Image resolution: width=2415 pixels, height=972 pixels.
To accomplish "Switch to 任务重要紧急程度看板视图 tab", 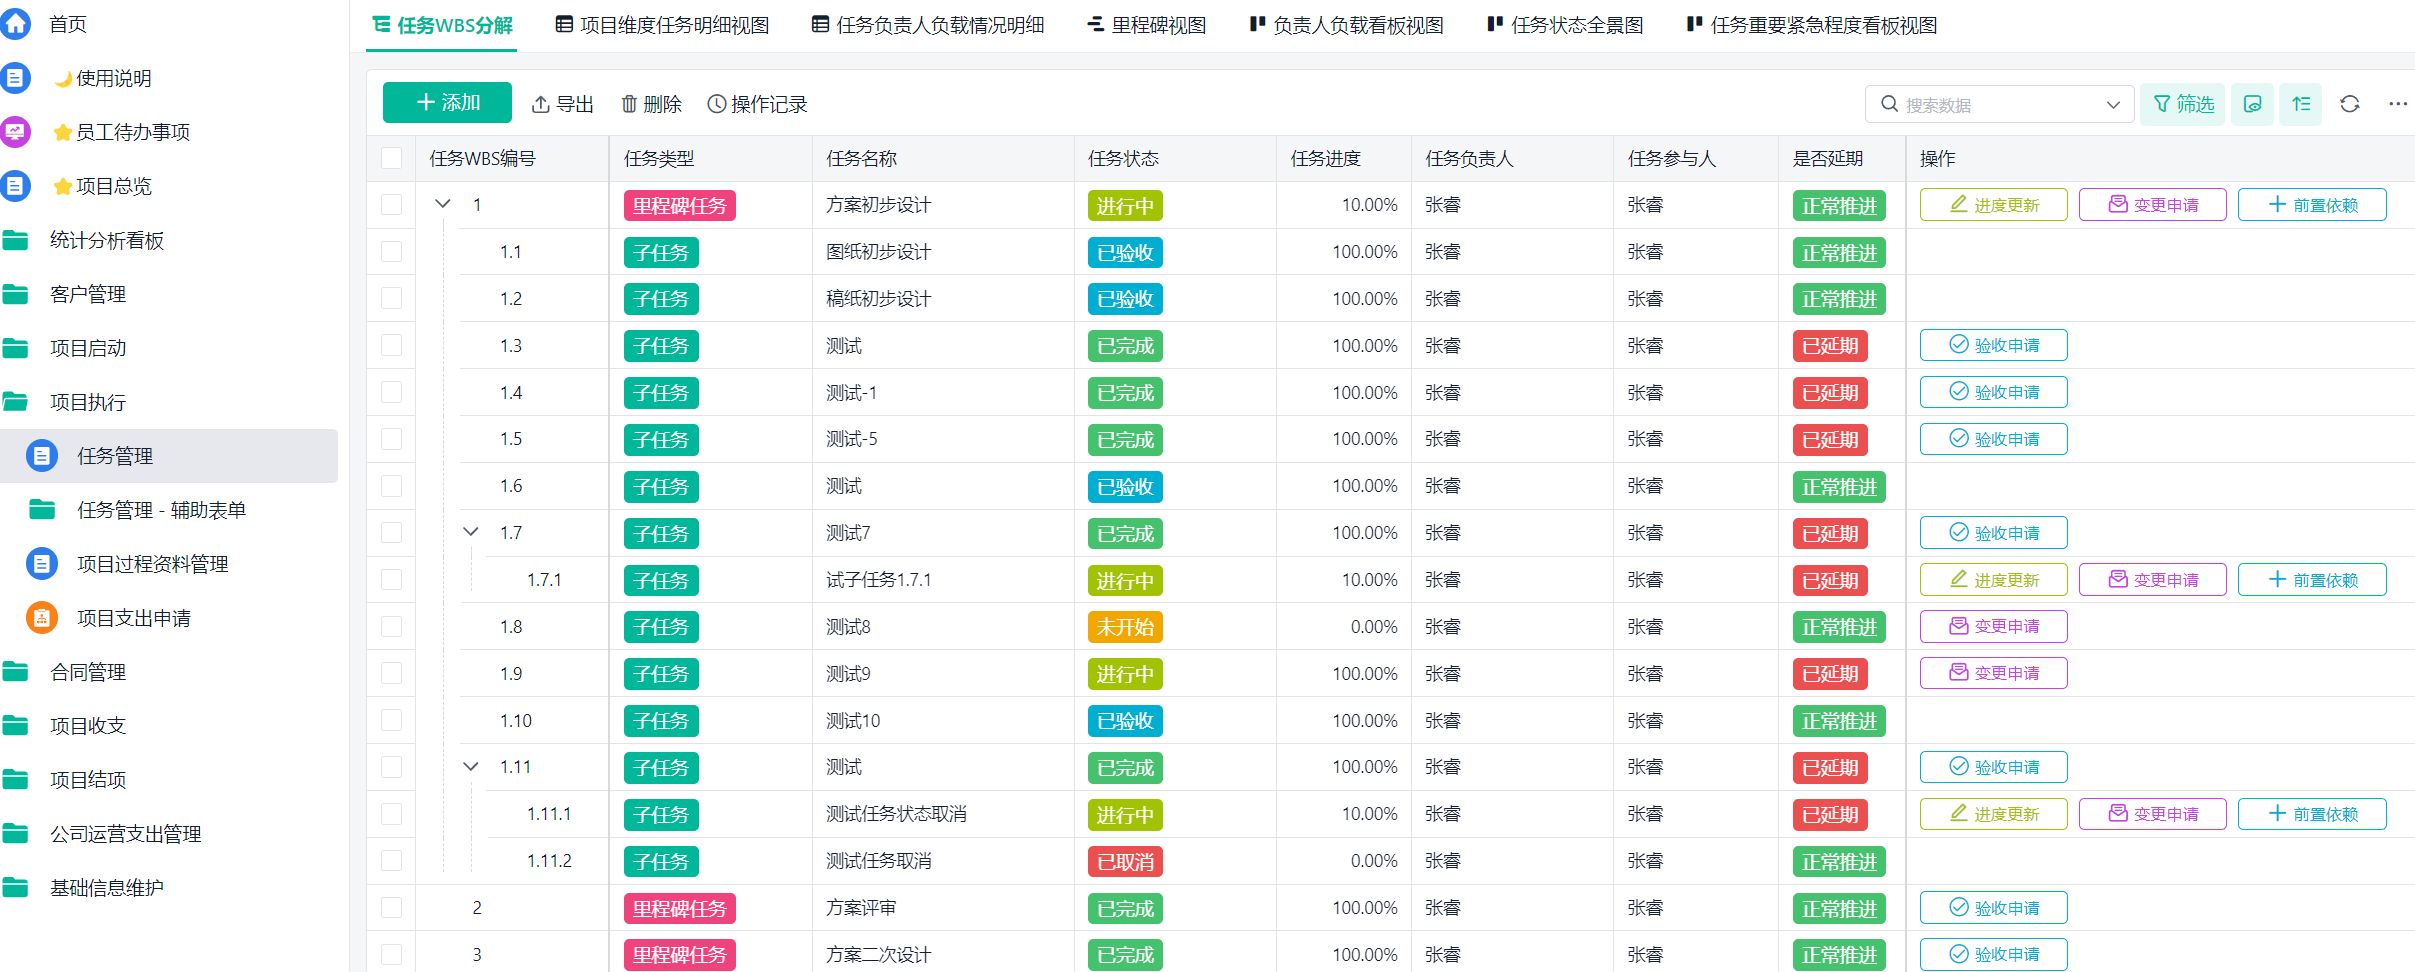I will tap(1812, 25).
